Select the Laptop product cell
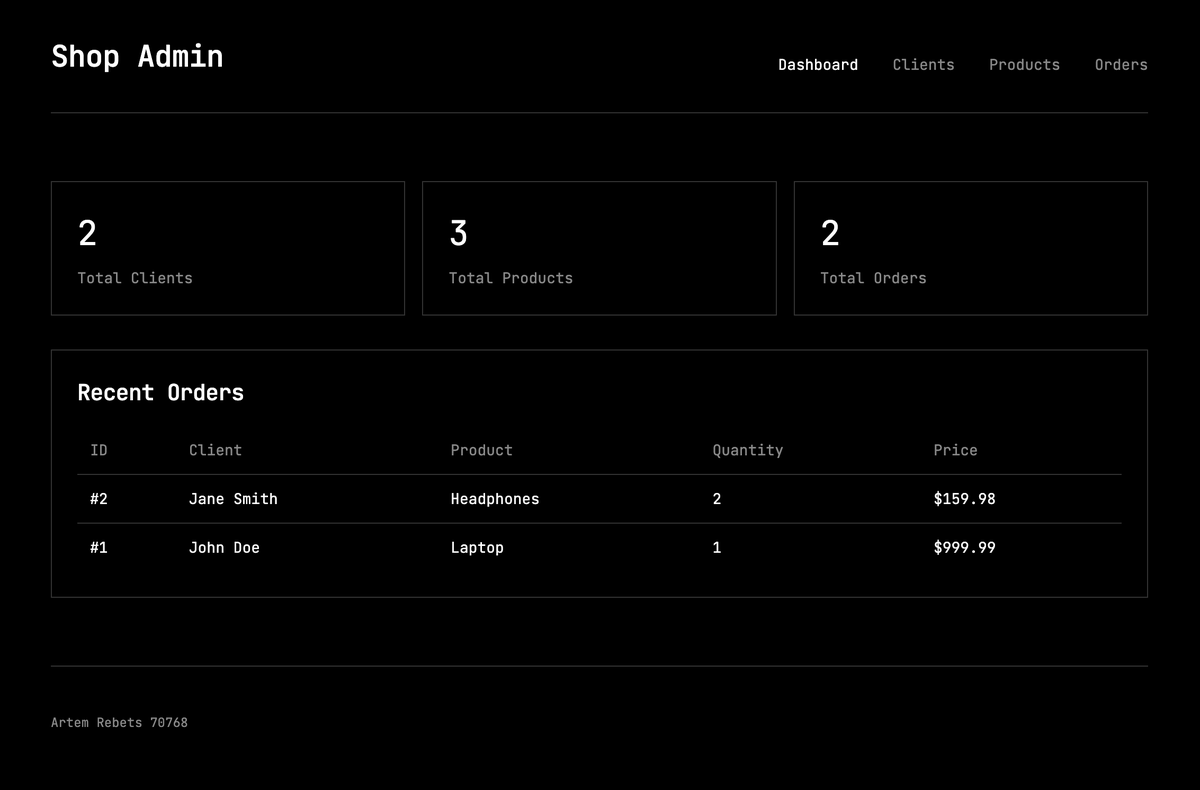The height and width of the screenshot is (790, 1200). pyautogui.click(x=477, y=548)
